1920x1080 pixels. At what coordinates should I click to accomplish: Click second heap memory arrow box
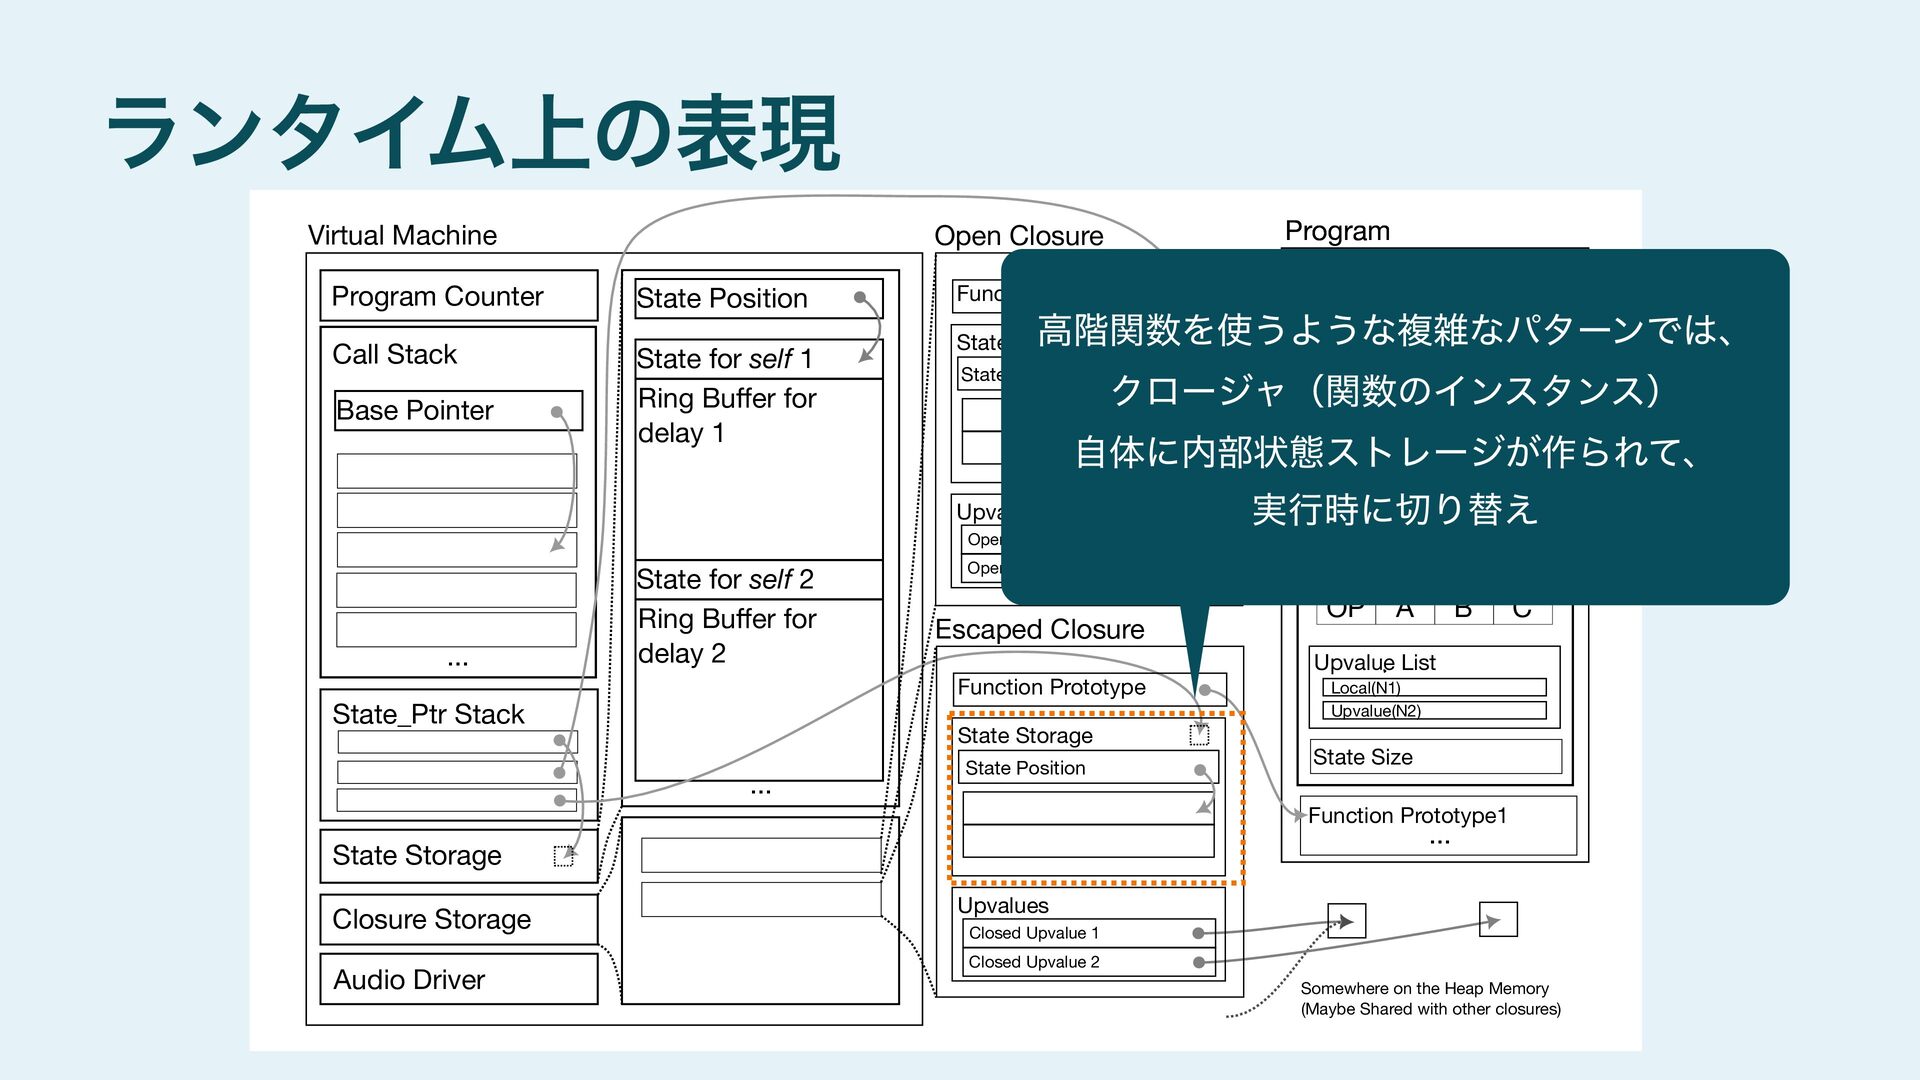pos(1497,919)
